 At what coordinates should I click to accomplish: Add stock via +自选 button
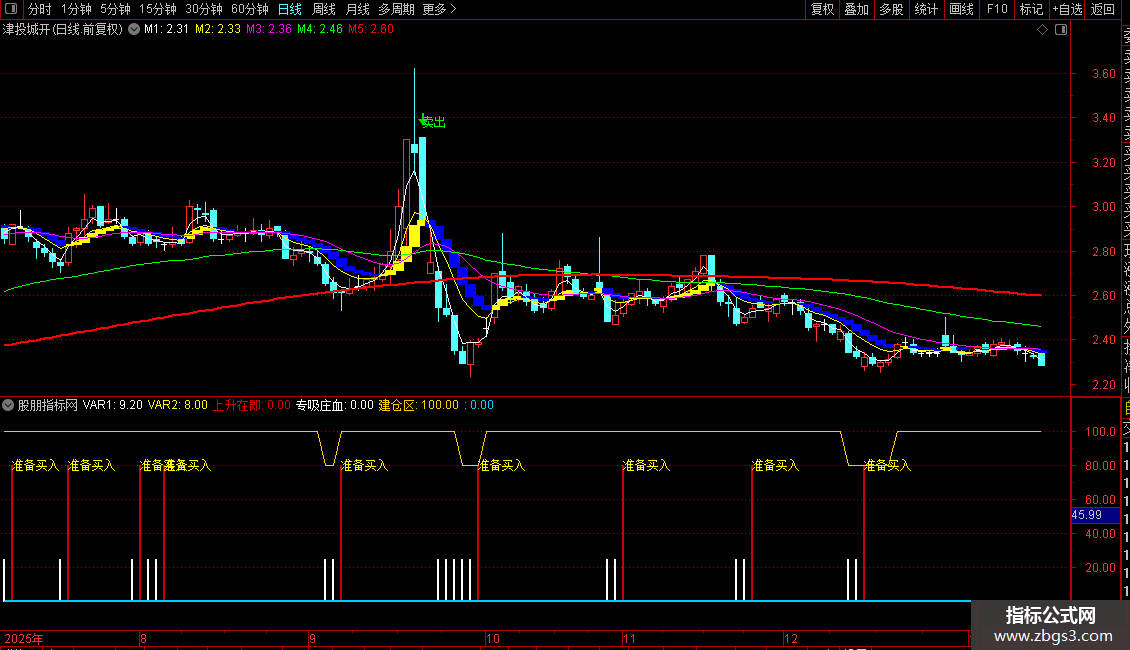tap(1067, 9)
